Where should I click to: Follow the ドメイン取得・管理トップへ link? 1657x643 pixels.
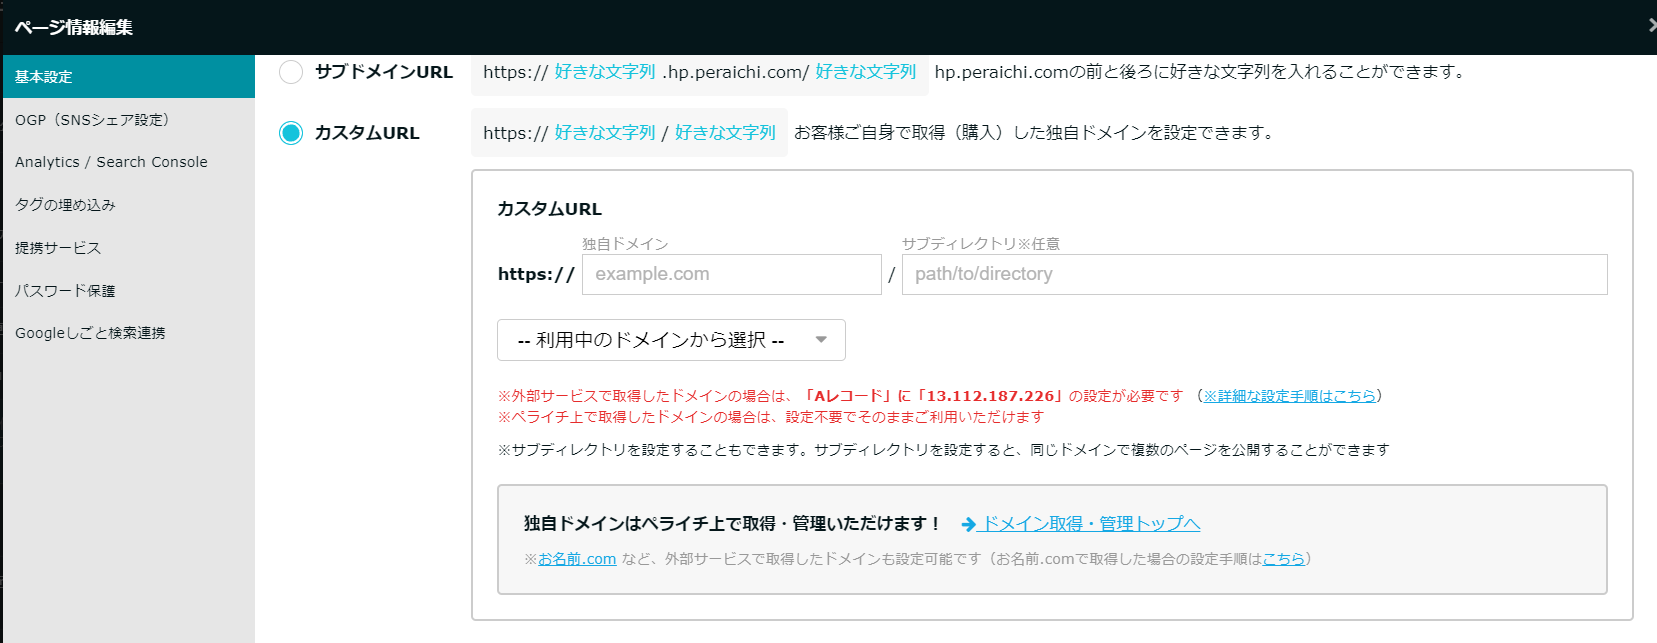[x=1091, y=524]
